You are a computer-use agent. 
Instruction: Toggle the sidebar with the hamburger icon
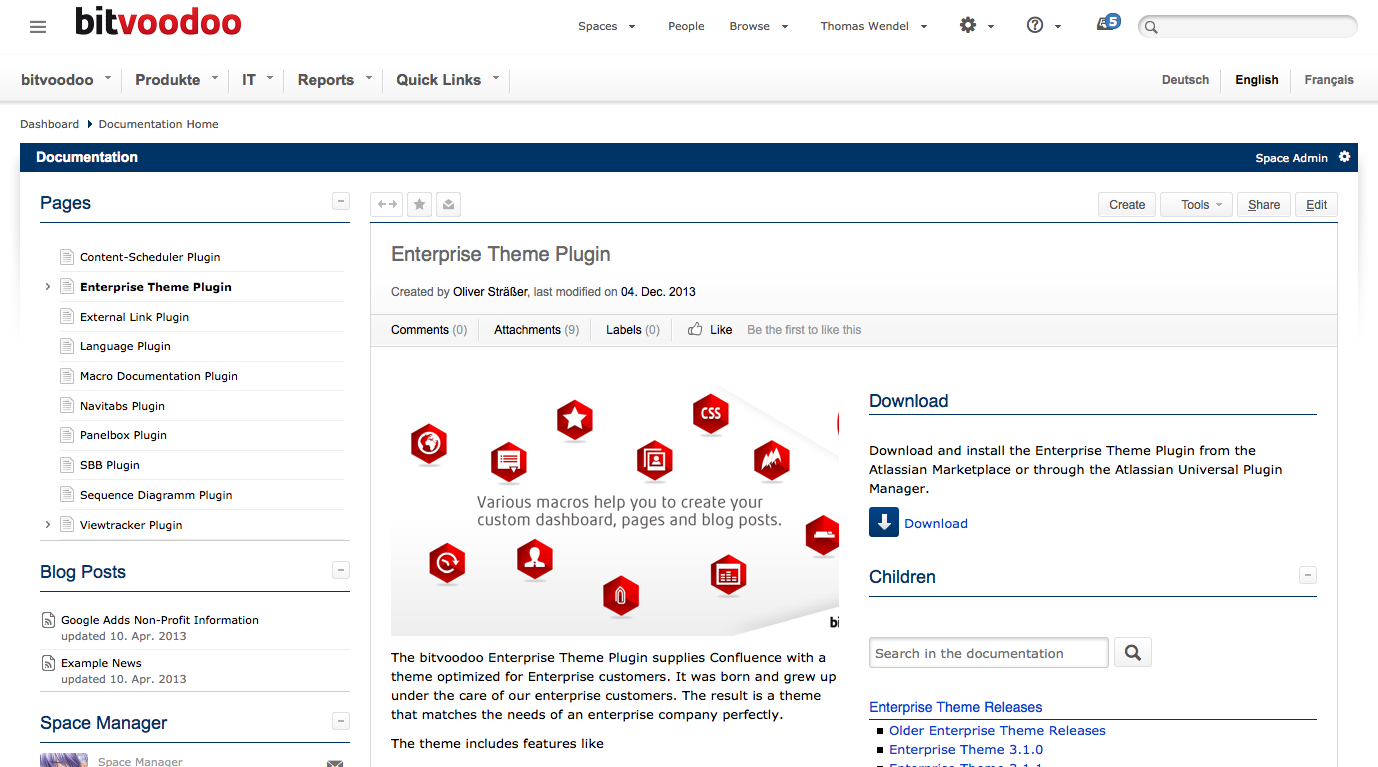(38, 26)
